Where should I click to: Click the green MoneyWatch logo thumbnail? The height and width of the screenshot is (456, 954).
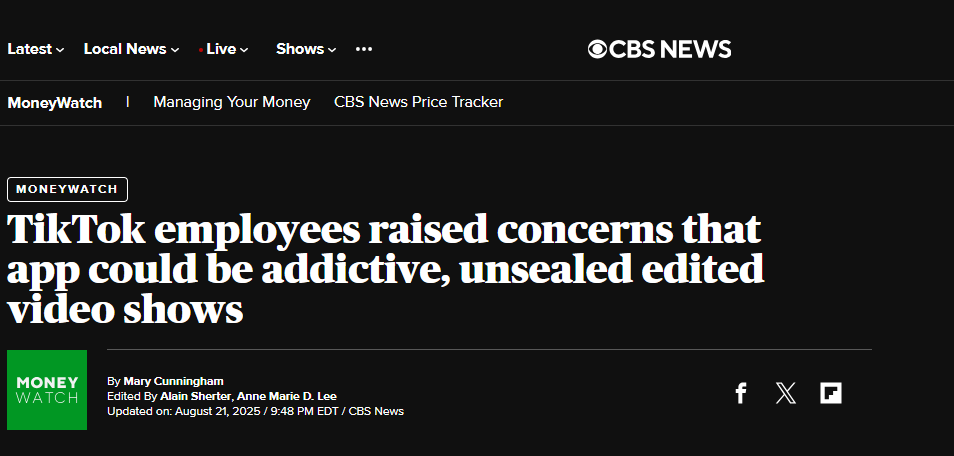(x=47, y=390)
